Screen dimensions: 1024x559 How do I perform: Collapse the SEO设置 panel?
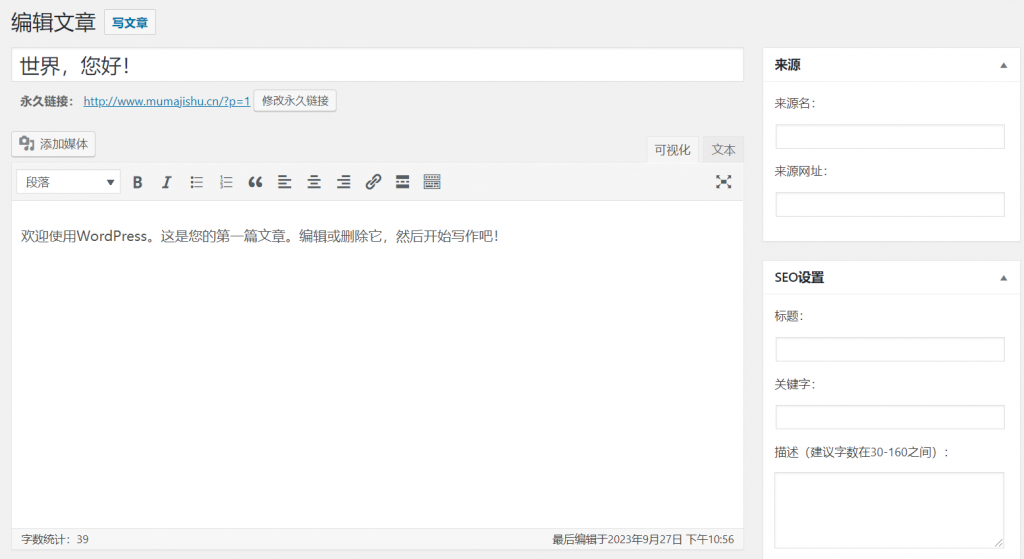click(1003, 278)
